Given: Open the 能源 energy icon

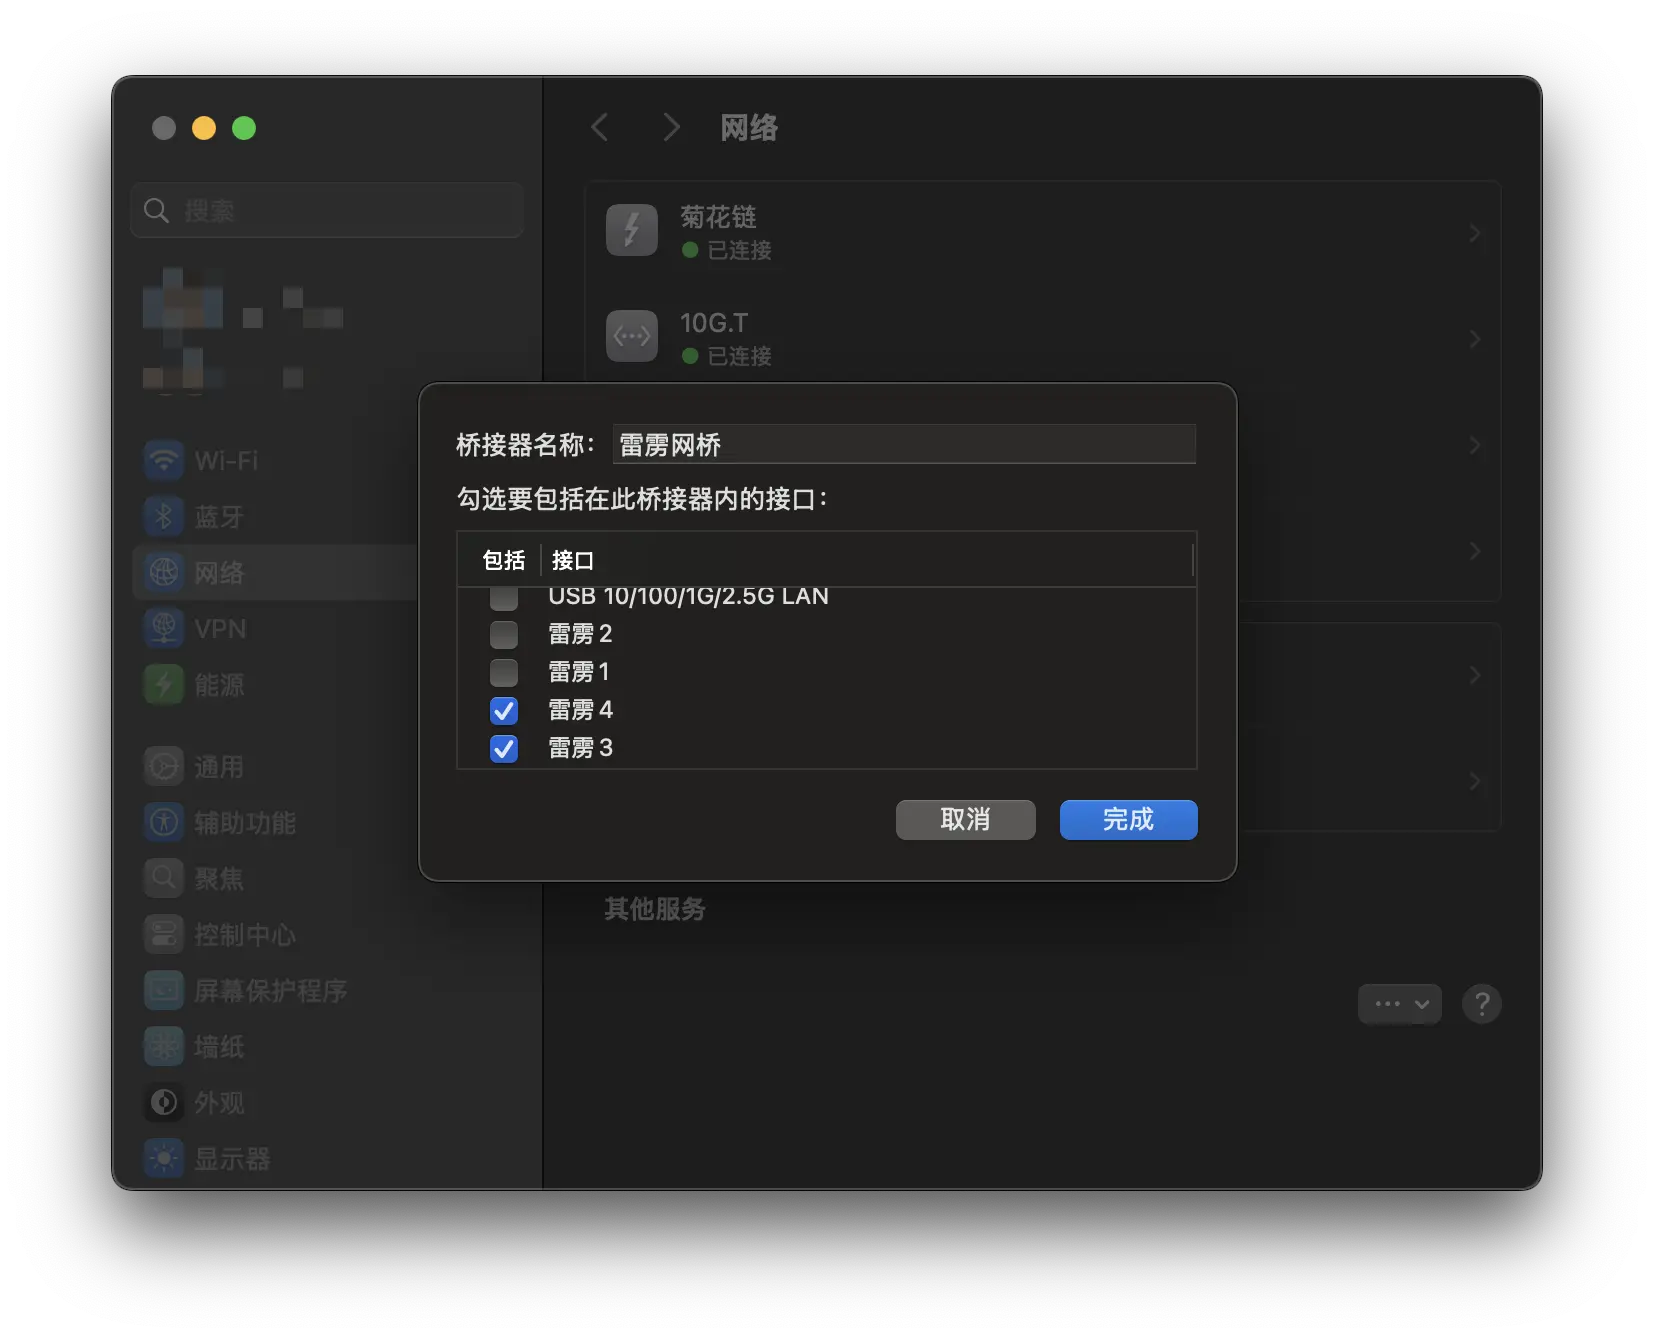Looking at the screenshot, I should click(x=164, y=685).
